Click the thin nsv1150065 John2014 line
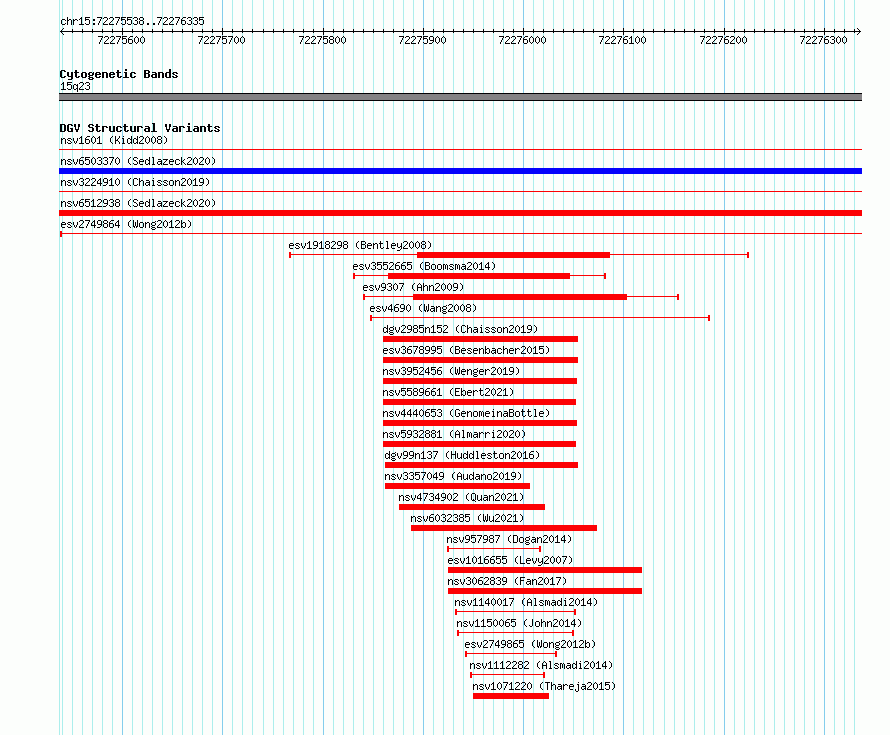This screenshot has width=890, height=735. (515, 633)
